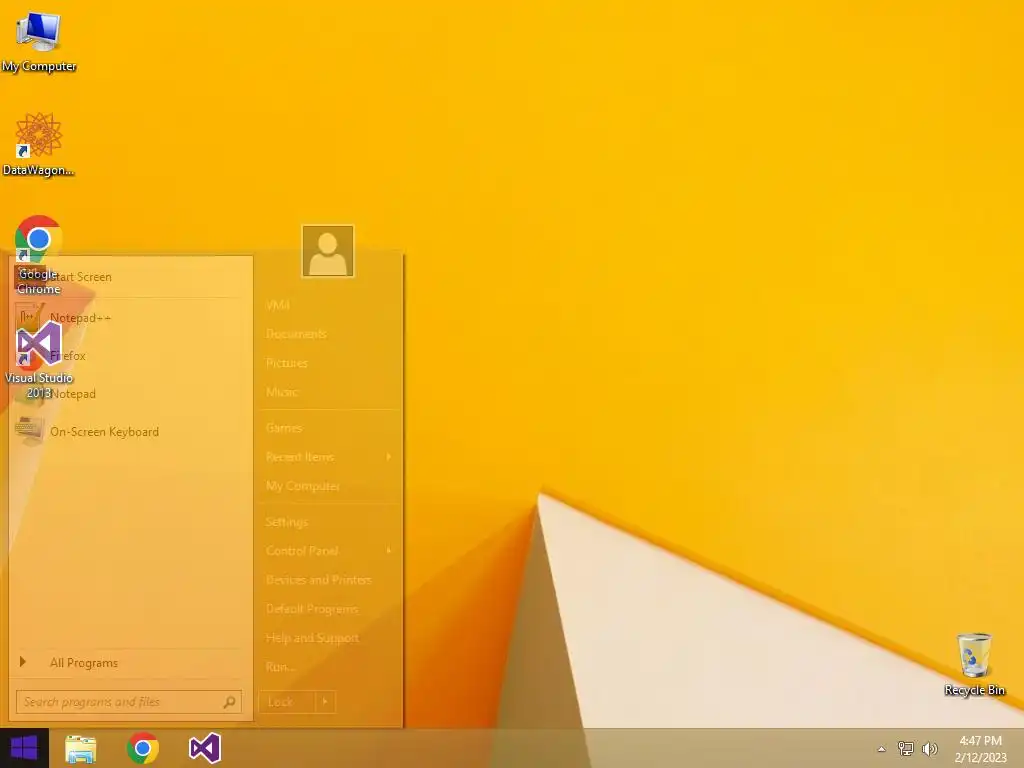
Task: Open Google Chrome desktop shortcut
Action: (x=39, y=255)
